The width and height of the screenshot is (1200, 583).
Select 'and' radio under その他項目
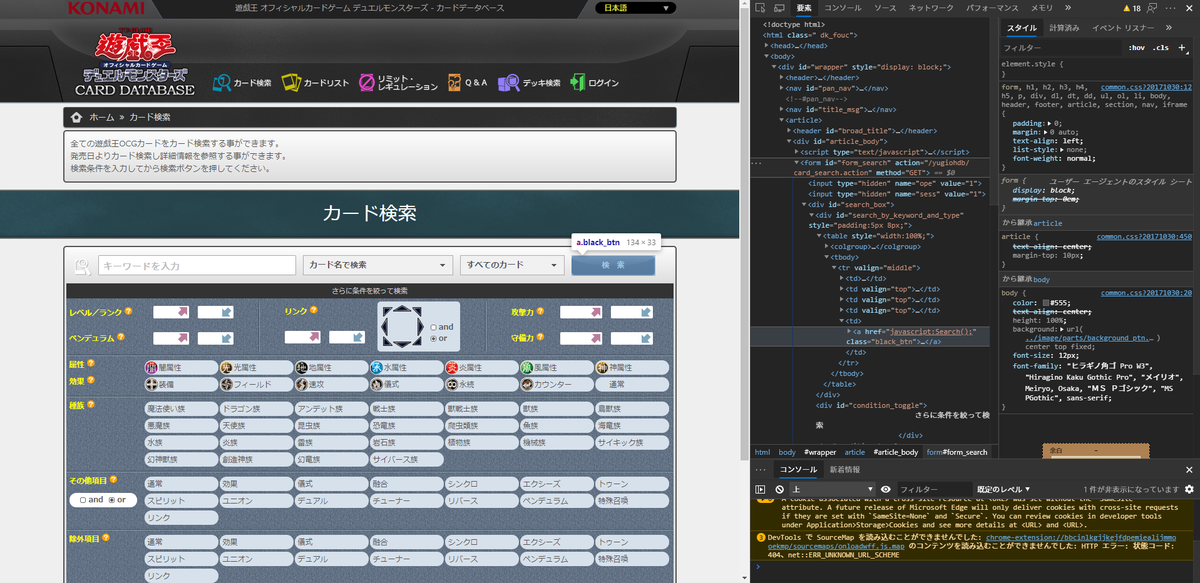tap(83, 499)
